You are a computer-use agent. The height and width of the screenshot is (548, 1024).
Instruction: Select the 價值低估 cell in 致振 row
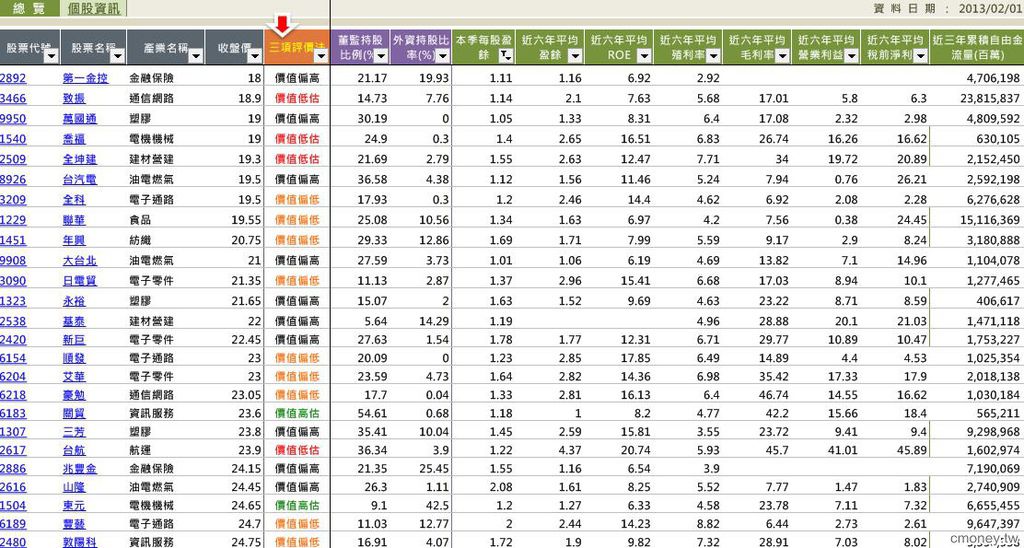point(297,99)
